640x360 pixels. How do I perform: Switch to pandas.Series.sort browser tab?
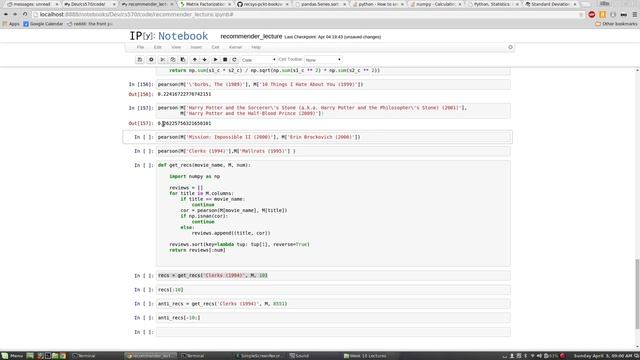[x=321, y=4]
